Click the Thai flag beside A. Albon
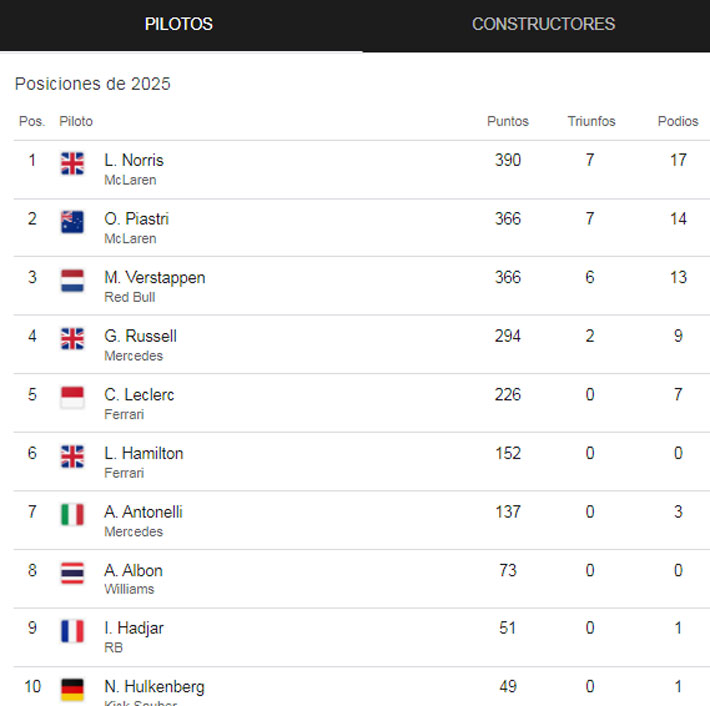The height and width of the screenshot is (706, 710). tap(72, 573)
